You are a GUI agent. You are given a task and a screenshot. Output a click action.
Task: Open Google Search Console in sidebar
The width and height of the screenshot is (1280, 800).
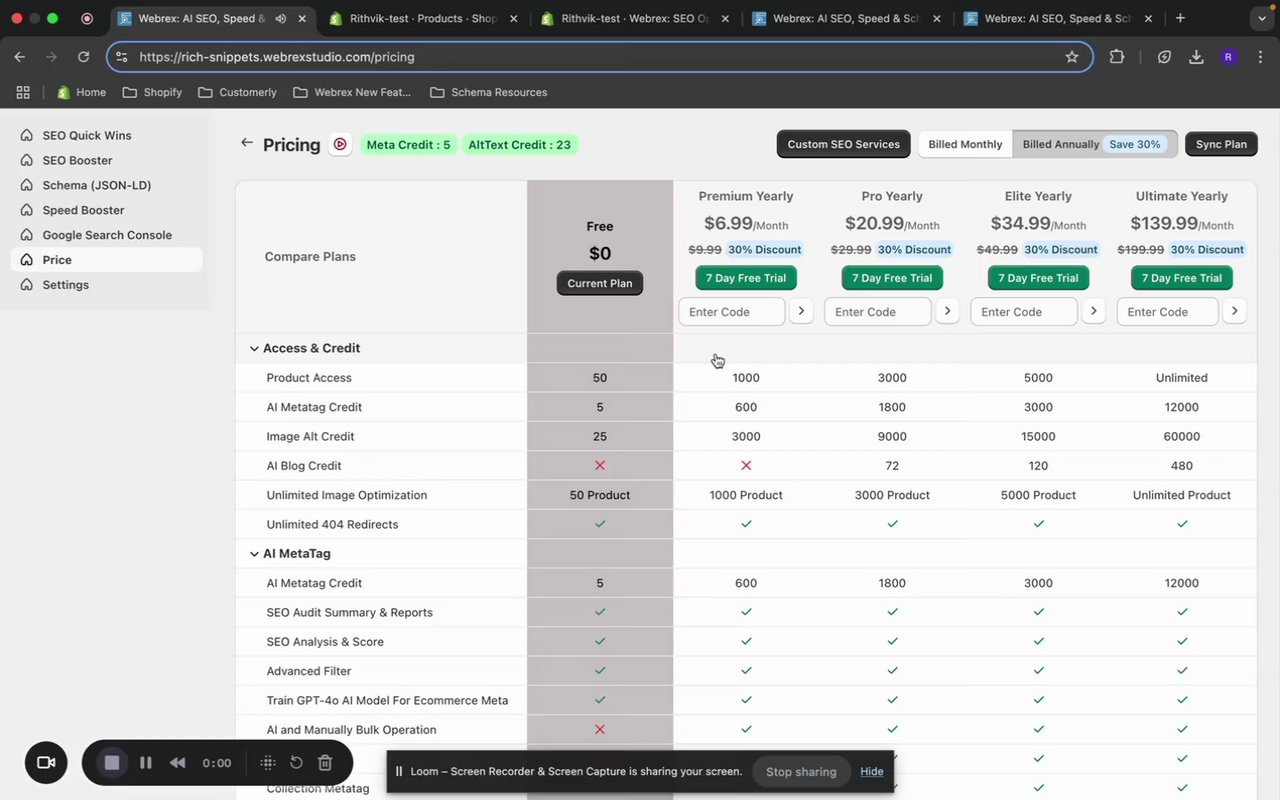[x=107, y=235]
